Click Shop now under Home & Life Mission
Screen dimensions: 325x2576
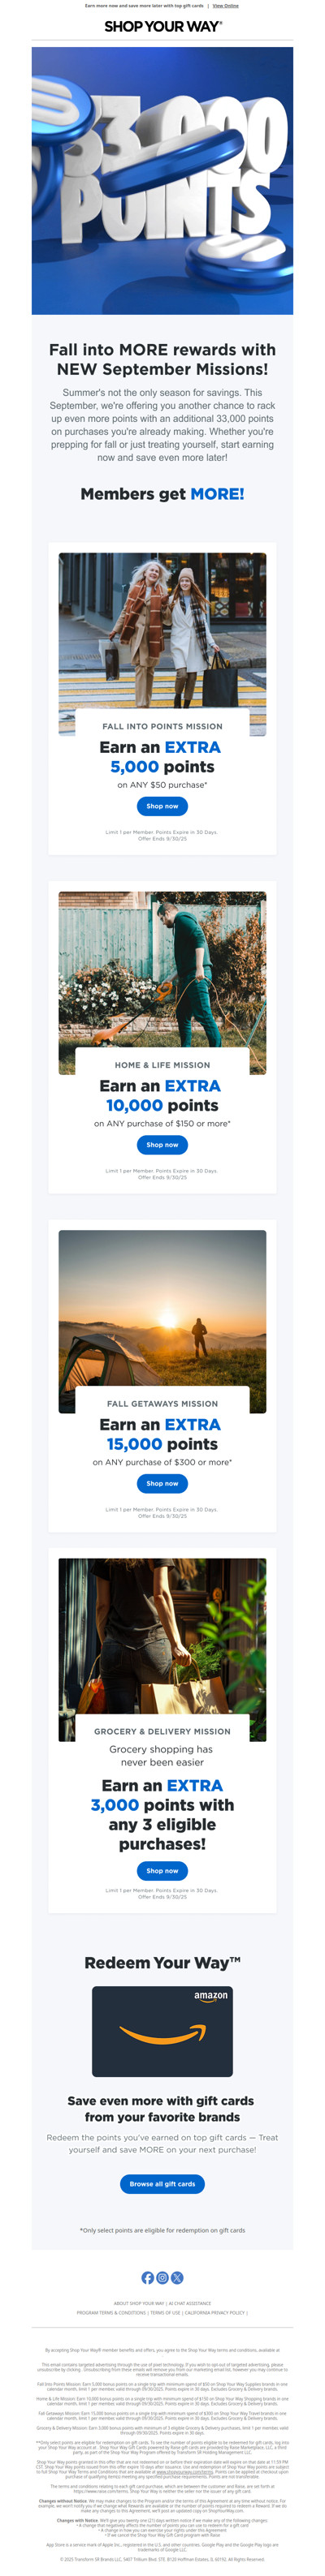coord(162,1144)
